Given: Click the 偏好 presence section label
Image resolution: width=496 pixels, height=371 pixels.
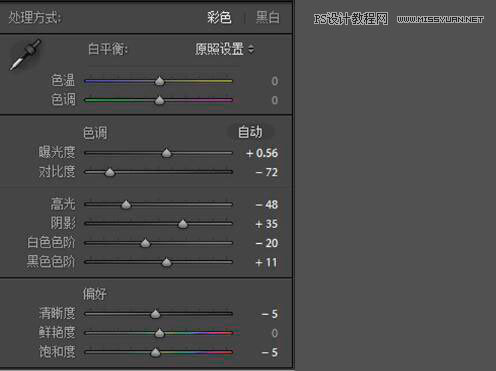Looking at the screenshot, I should pos(95,294).
